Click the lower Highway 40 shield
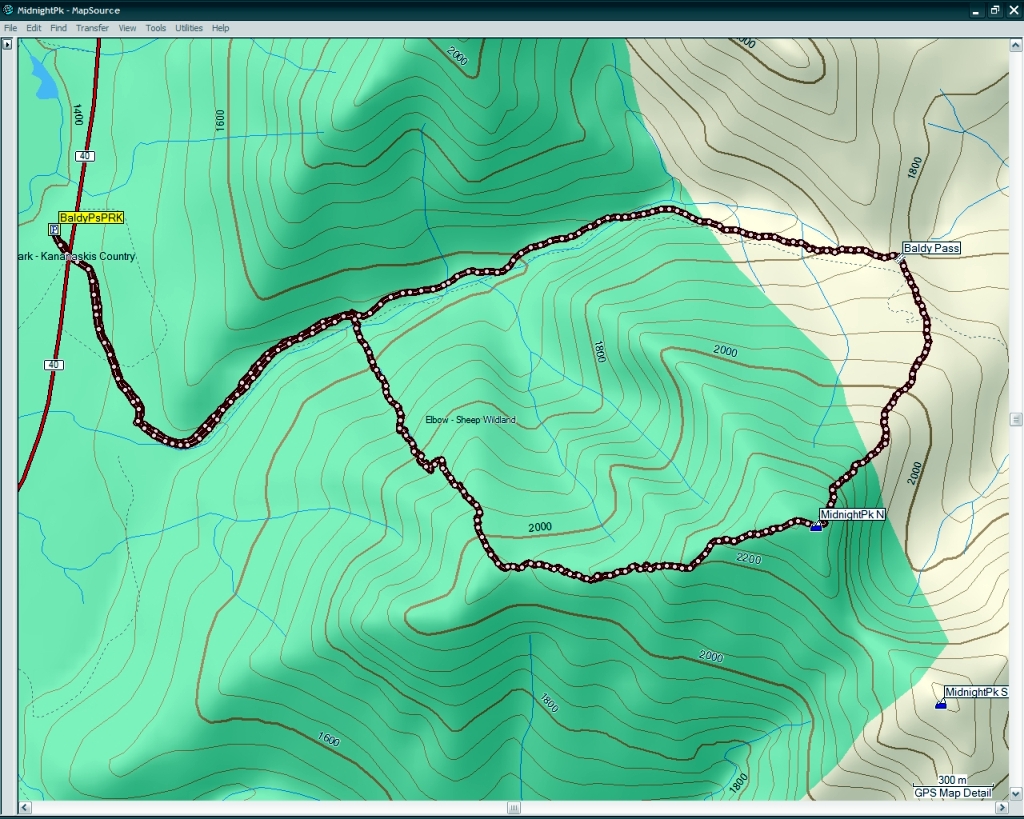Screen dimensions: 1024x819 pyautogui.click(x=53, y=365)
